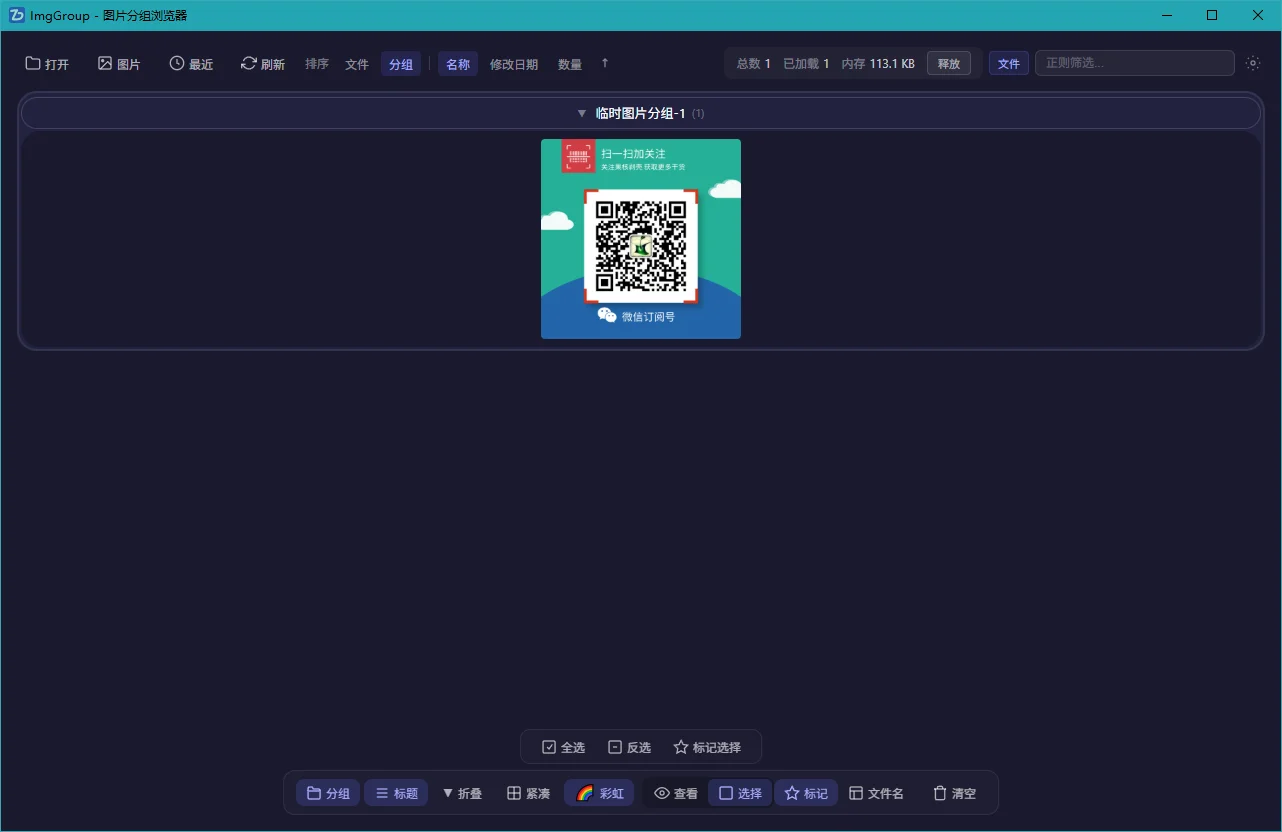
Task: Collapse groups with 折叠
Action: pyautogui.click(x=462, y=793)
